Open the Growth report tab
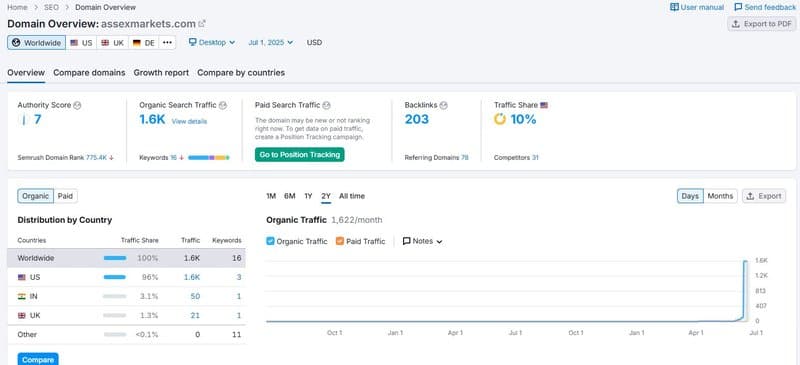800x365 pixels. point(161,73)
